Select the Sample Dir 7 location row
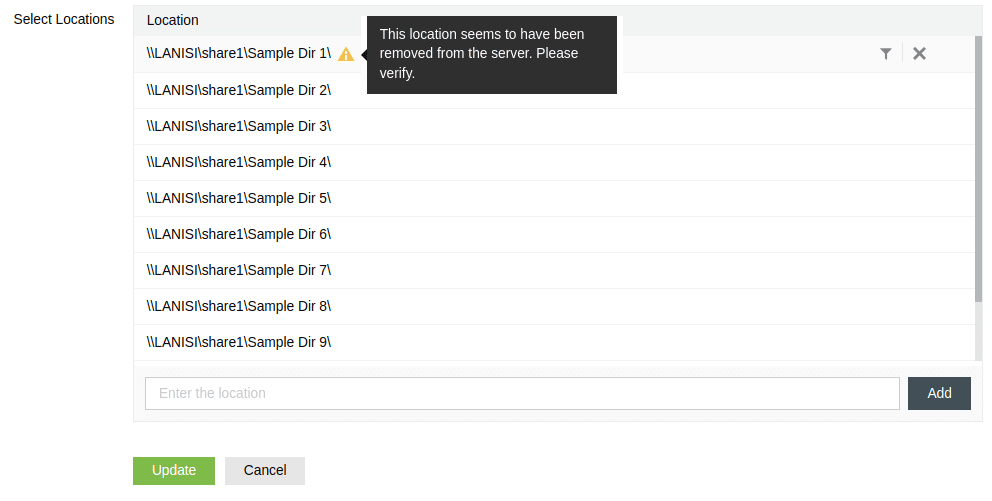Viewport: 992px width, 501px height. click(x=554, y=271)
